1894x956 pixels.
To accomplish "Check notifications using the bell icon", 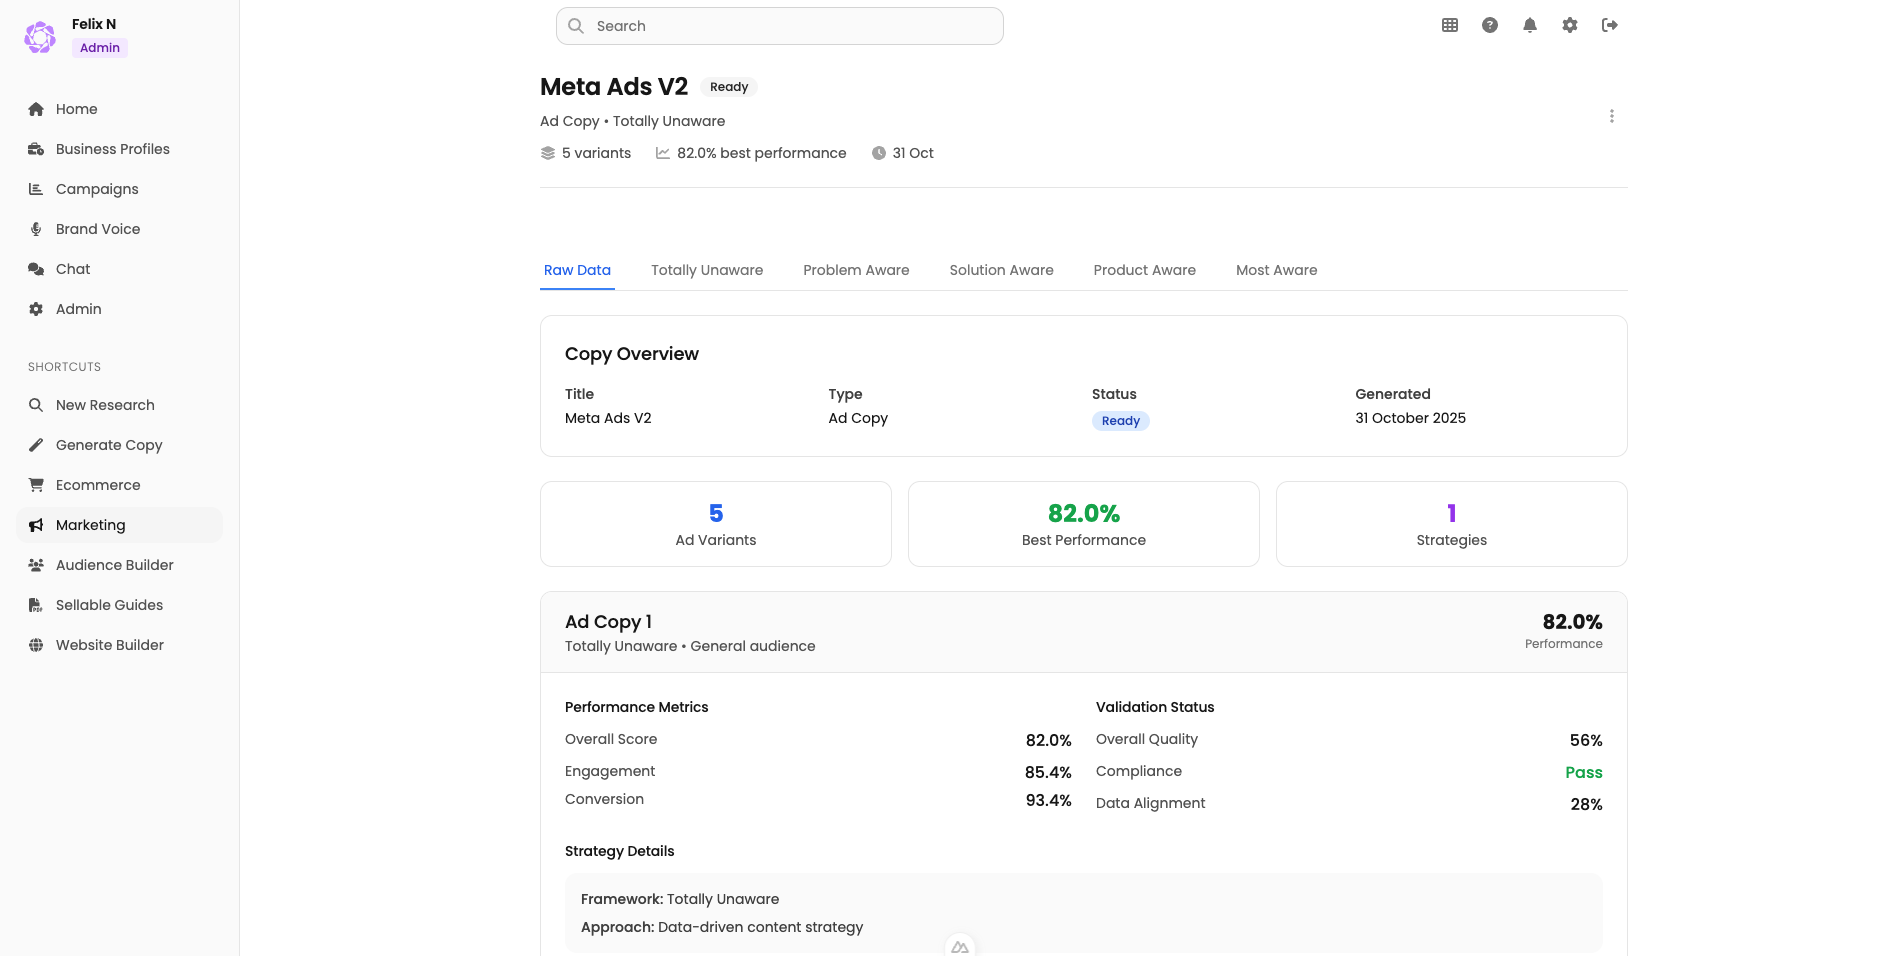I will 1529,25.
